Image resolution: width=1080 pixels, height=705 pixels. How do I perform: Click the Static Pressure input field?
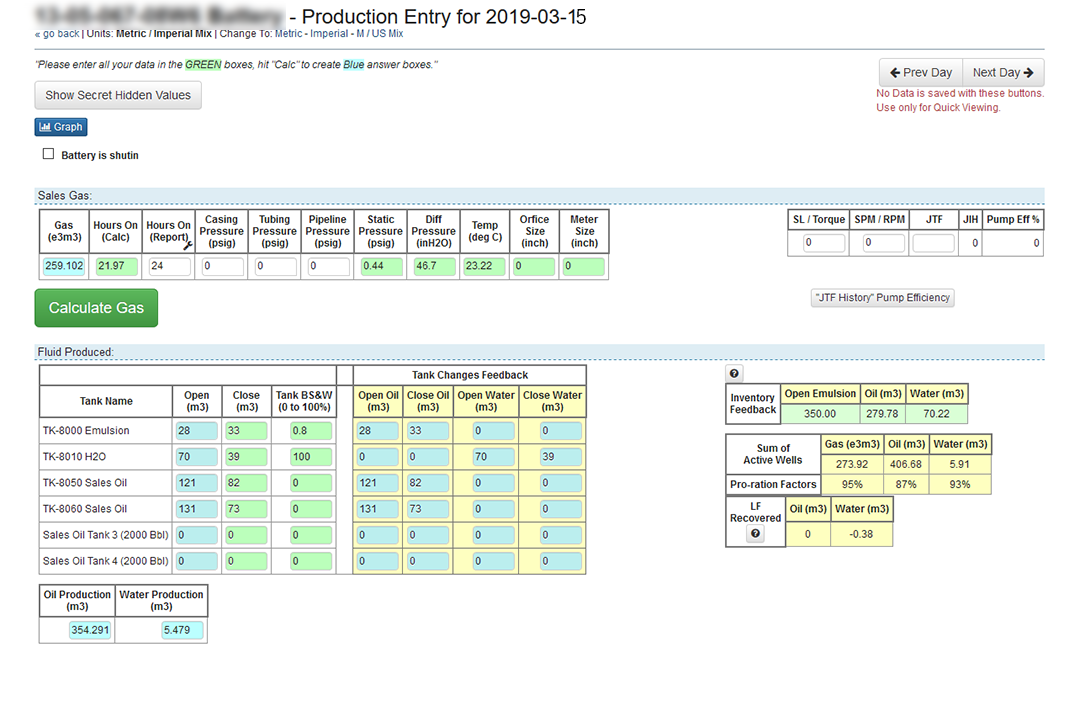point(381,267)
